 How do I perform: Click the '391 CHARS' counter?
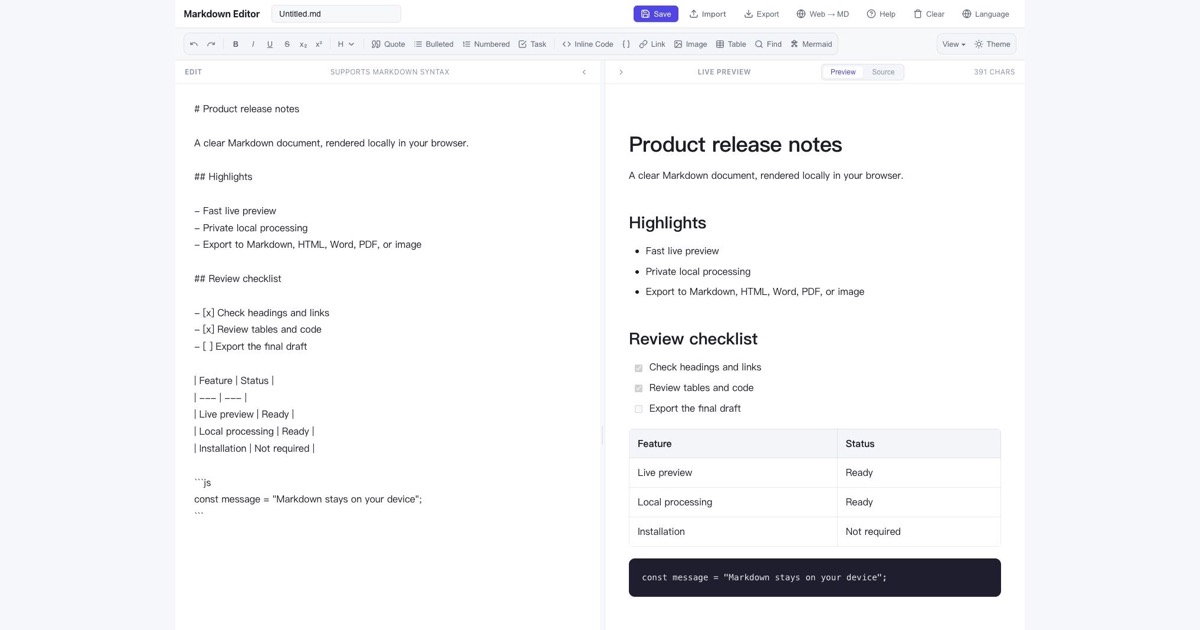(994, 72)
